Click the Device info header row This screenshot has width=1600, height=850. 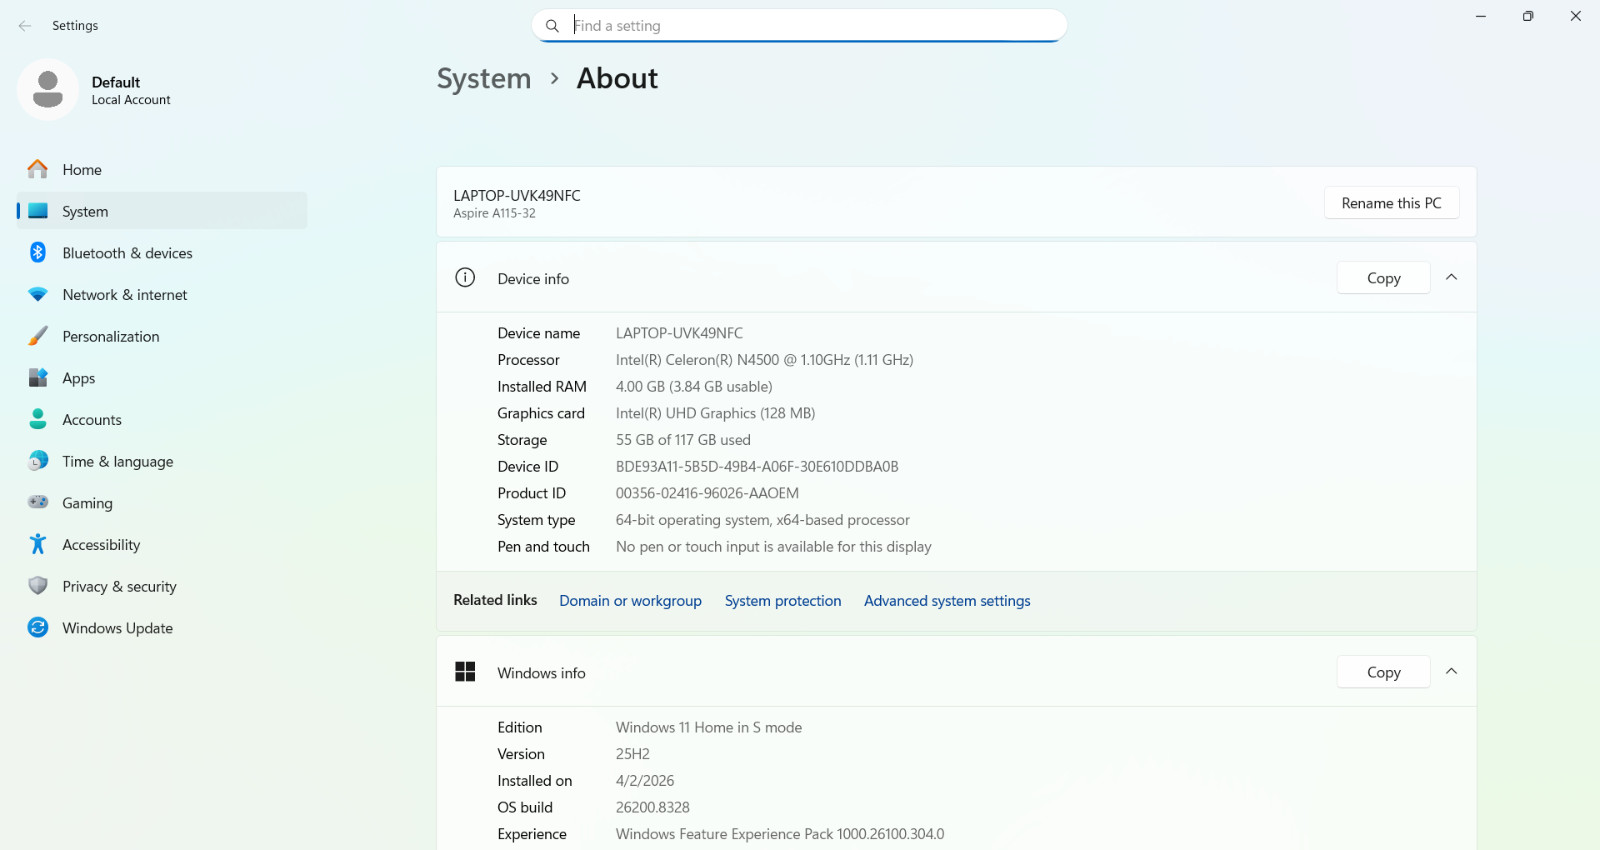tap(956, 278)
